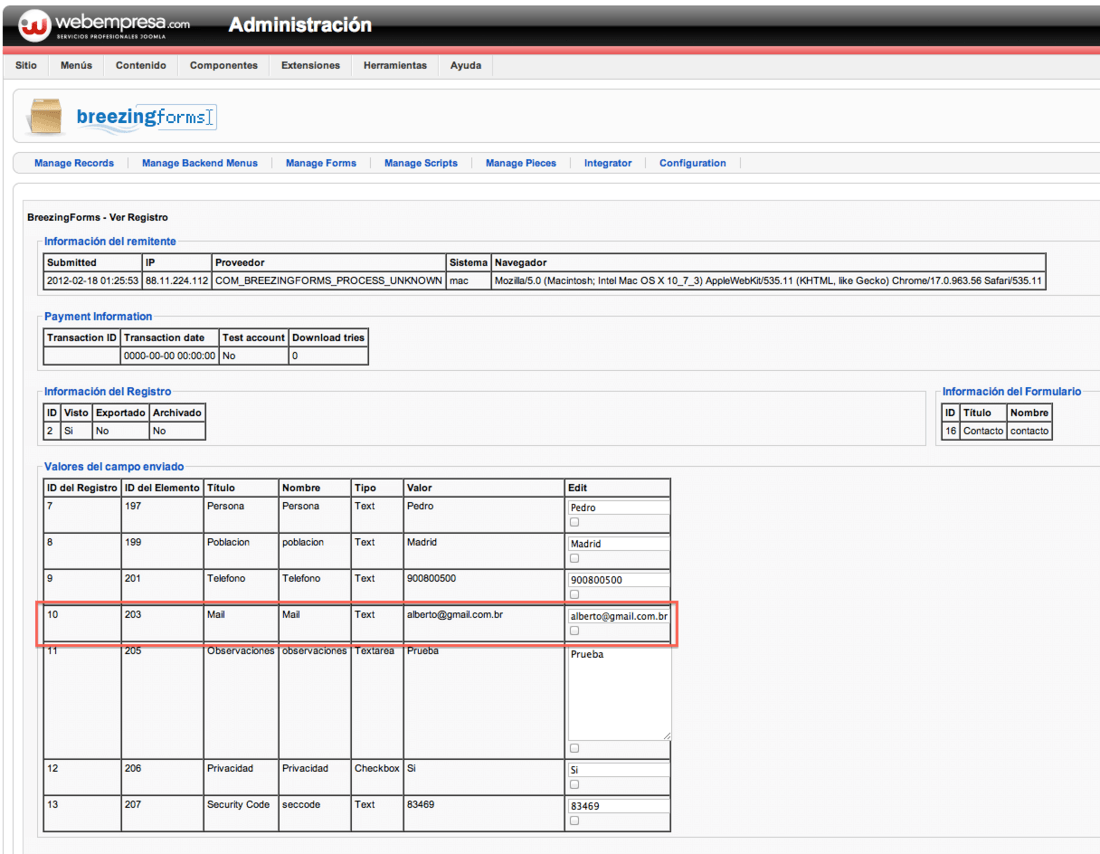Open the Menús menu

(x=76, y=65)
